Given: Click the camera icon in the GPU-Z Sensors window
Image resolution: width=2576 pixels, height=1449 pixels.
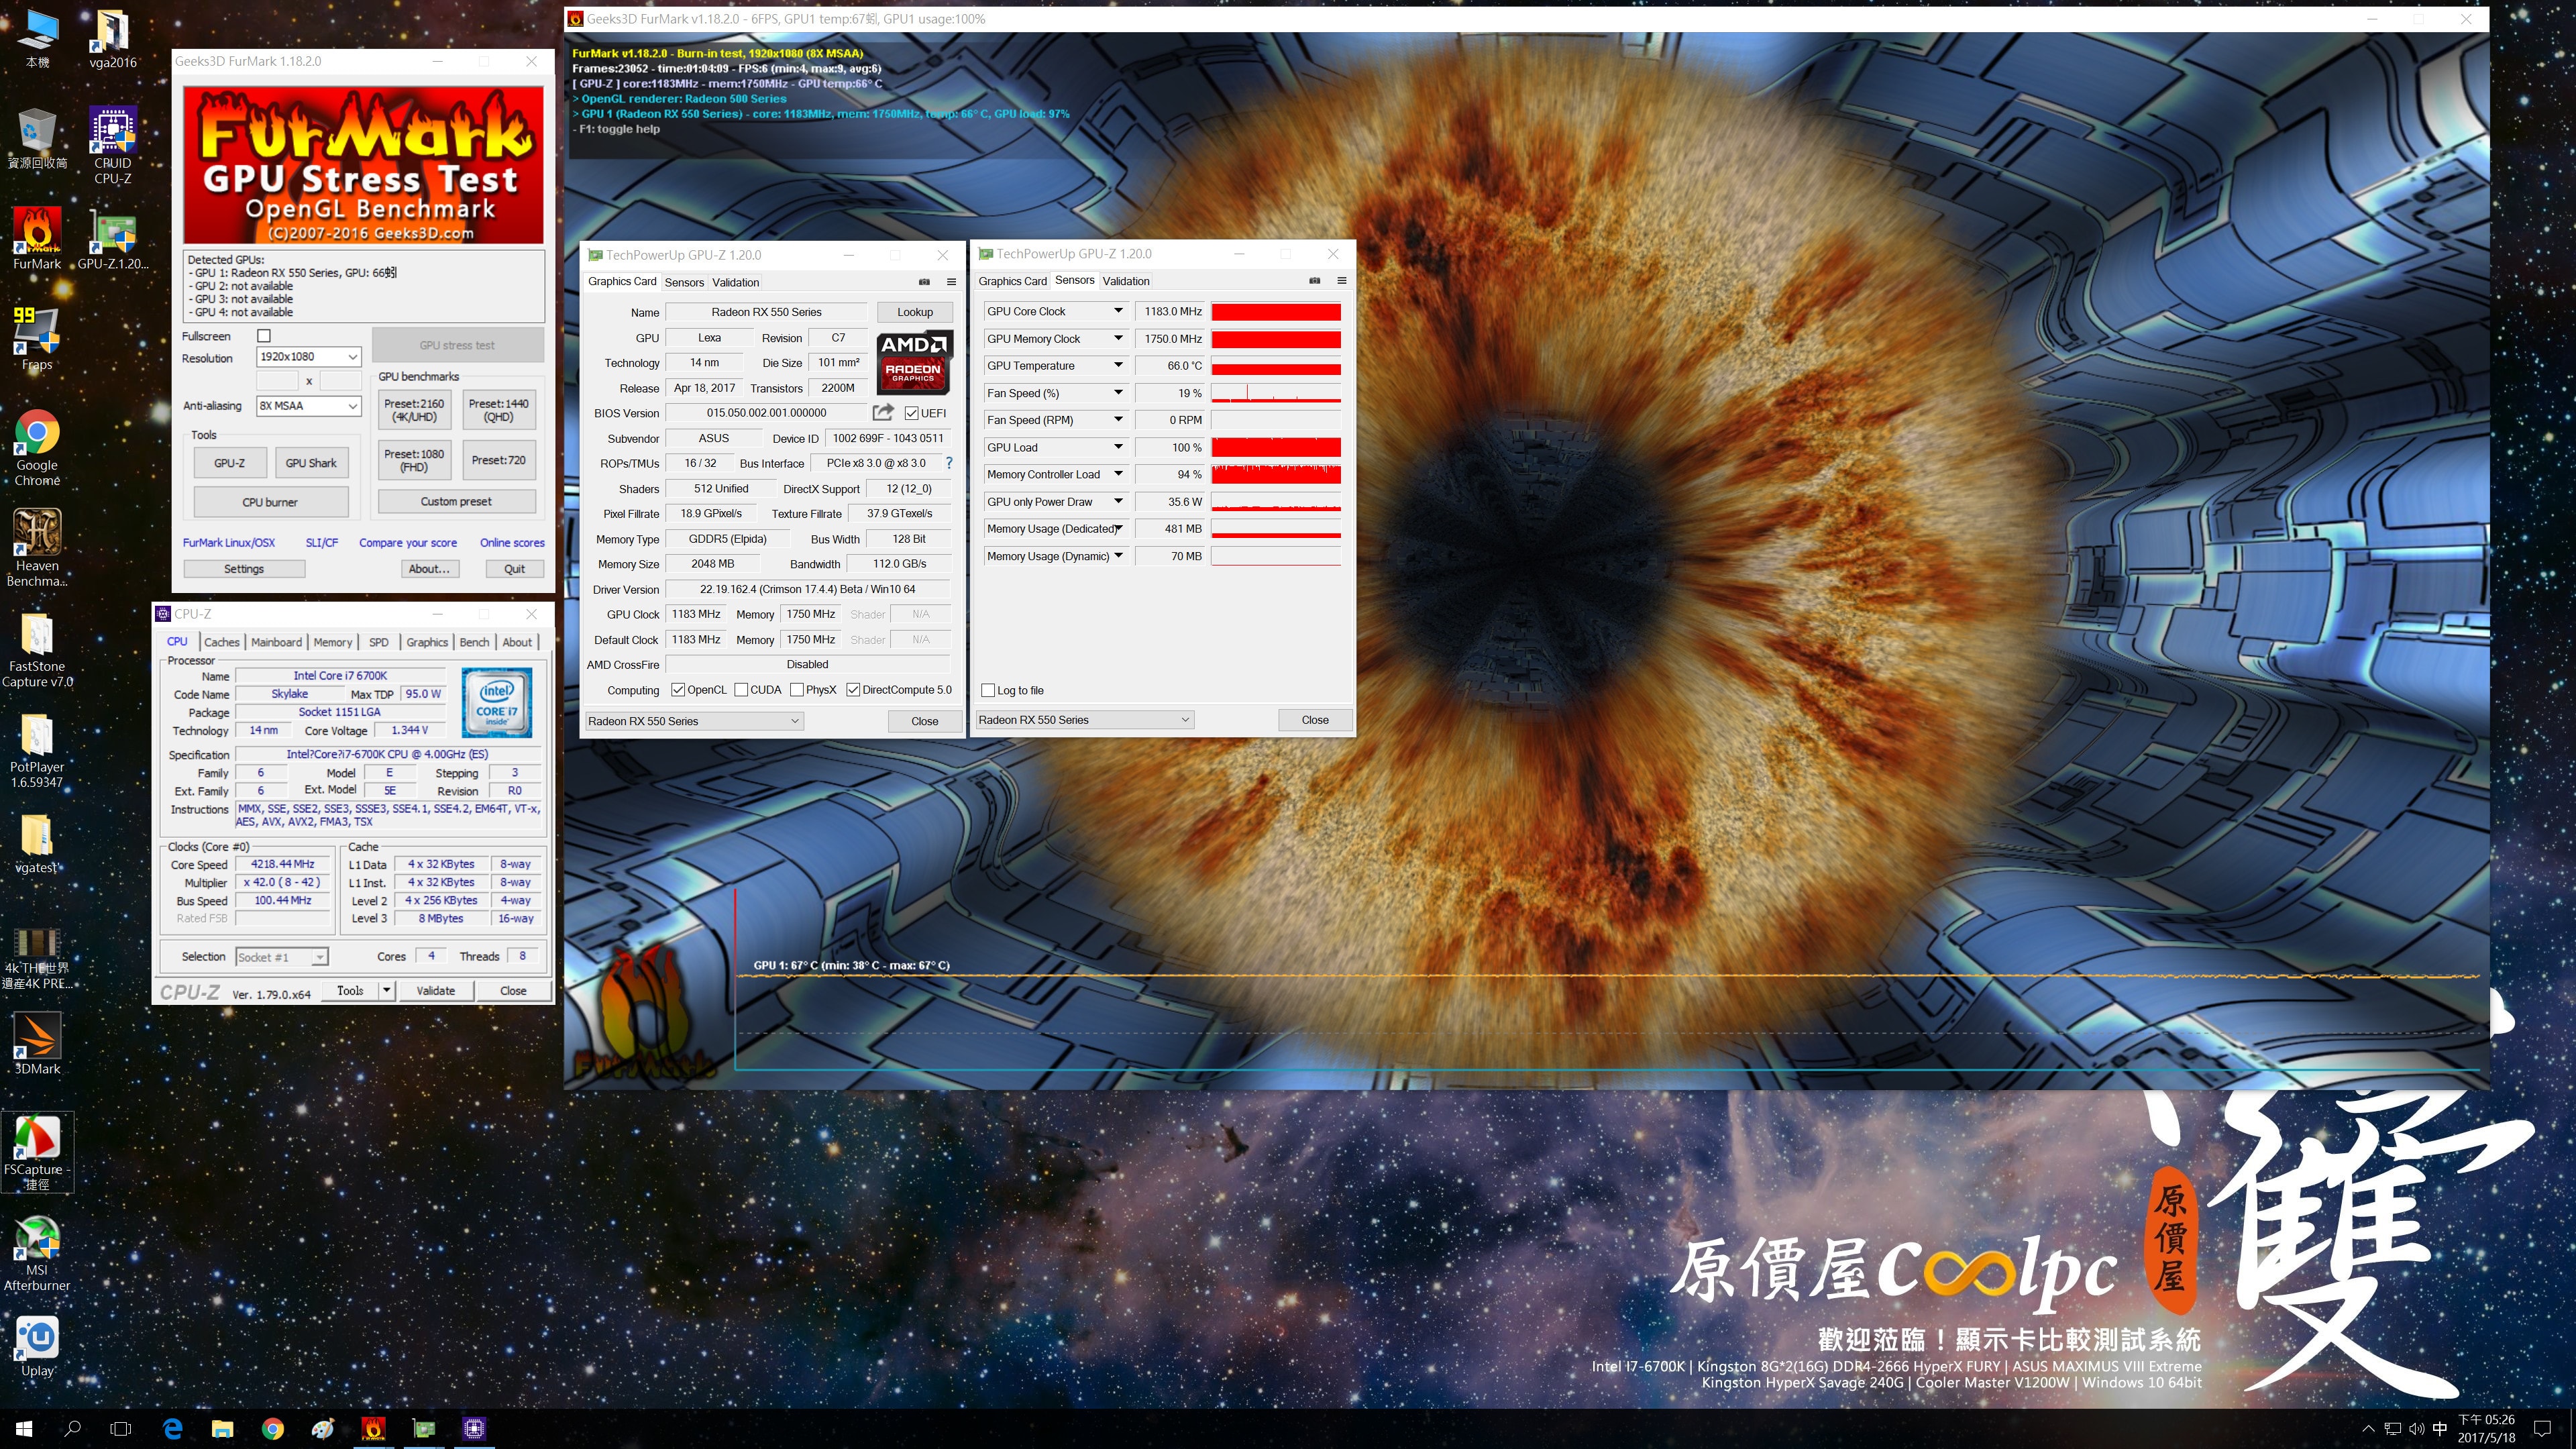Looking at the screenshot, I should [x=1314, y=281].
